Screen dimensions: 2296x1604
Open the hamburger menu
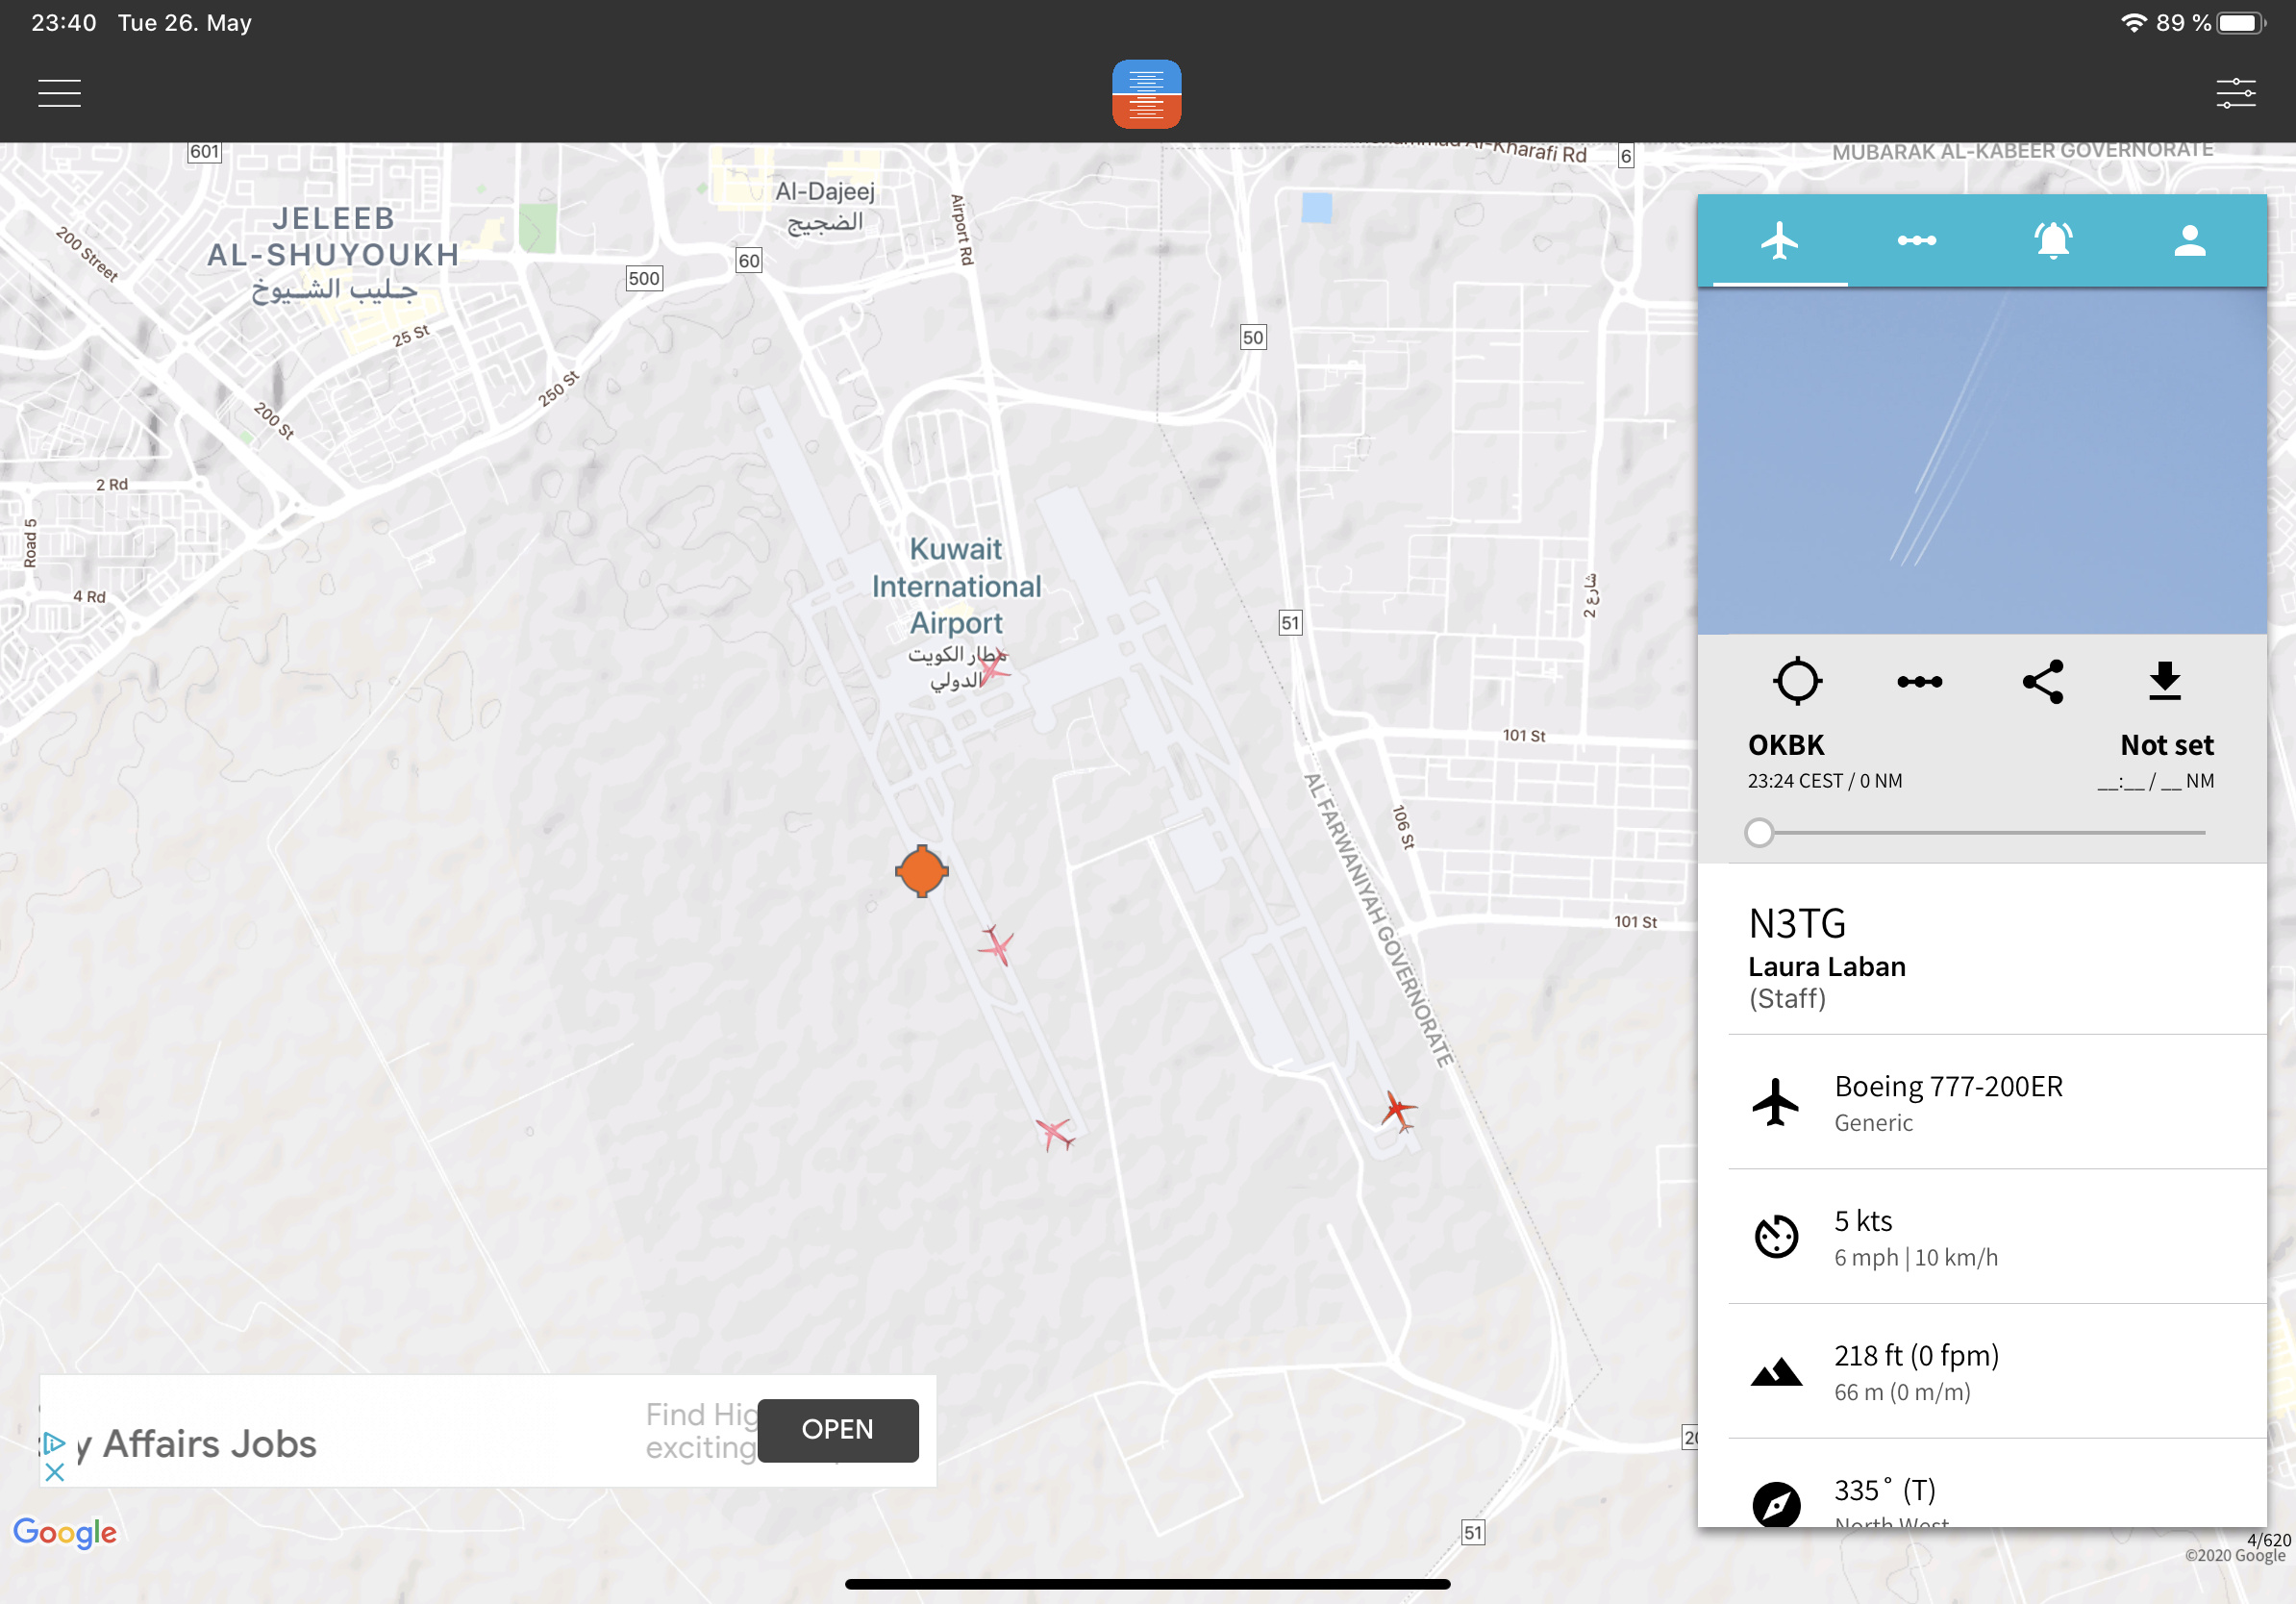click(59, 93)
